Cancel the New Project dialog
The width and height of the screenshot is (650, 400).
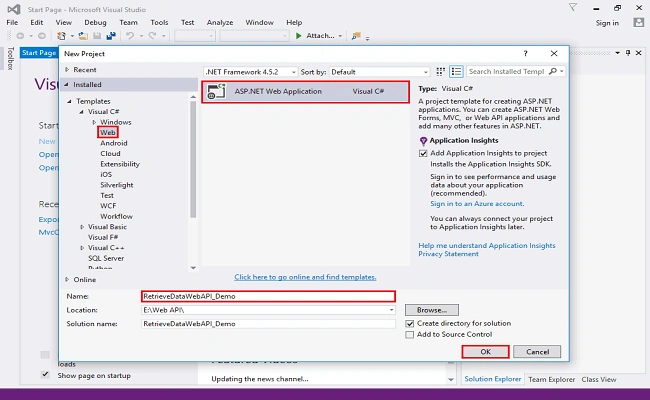coord(537,352)
